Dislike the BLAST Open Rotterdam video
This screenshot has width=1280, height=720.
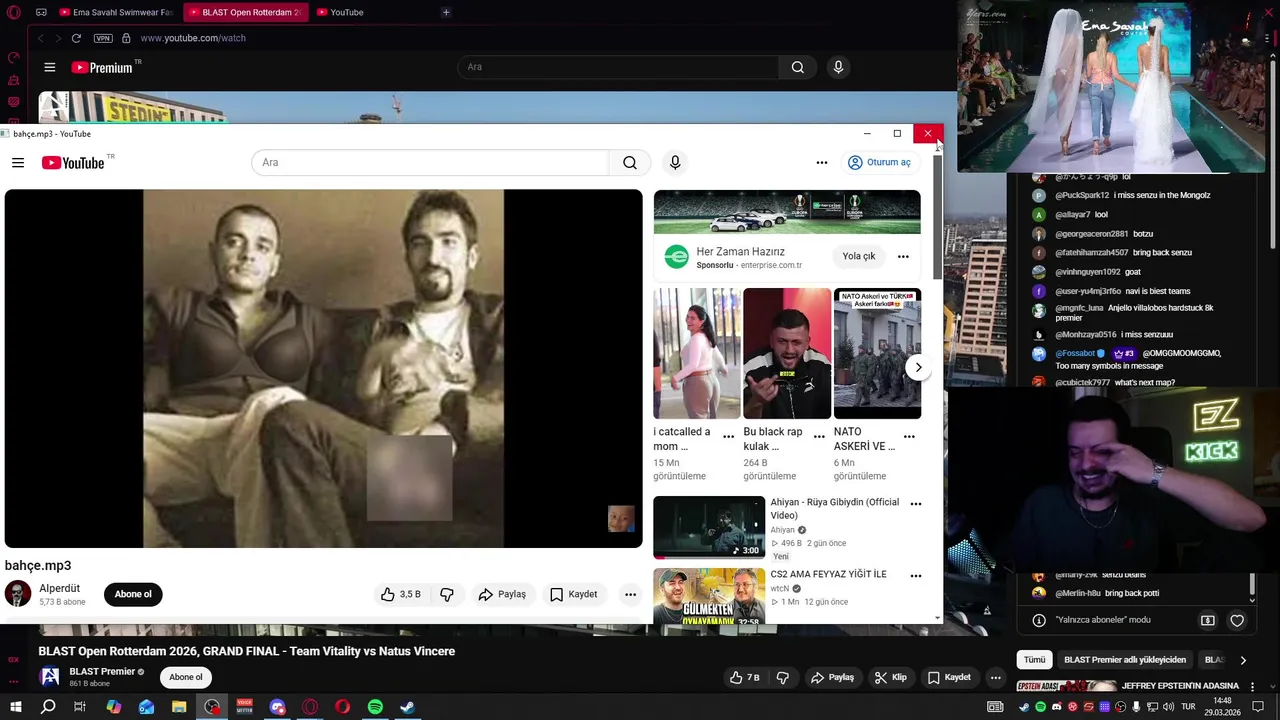click(782, 677)
